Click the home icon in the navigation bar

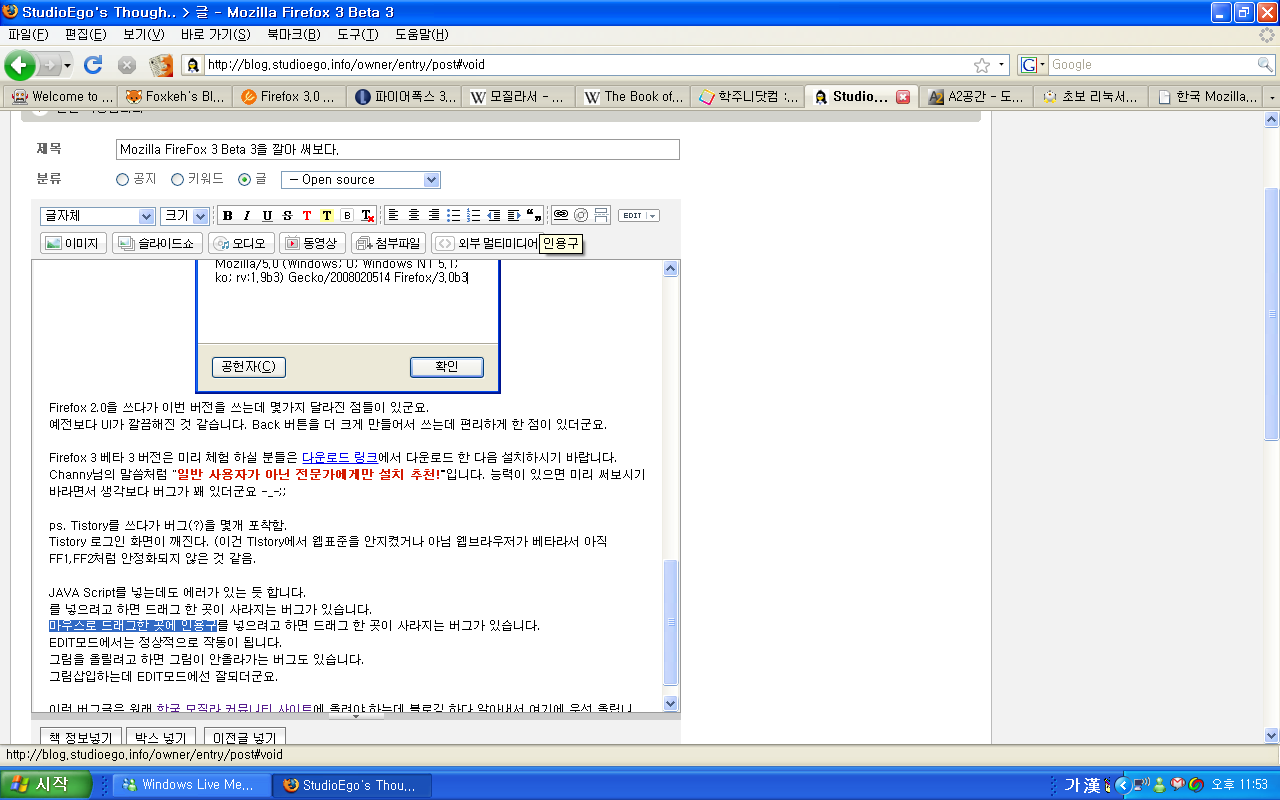[161, 65]
